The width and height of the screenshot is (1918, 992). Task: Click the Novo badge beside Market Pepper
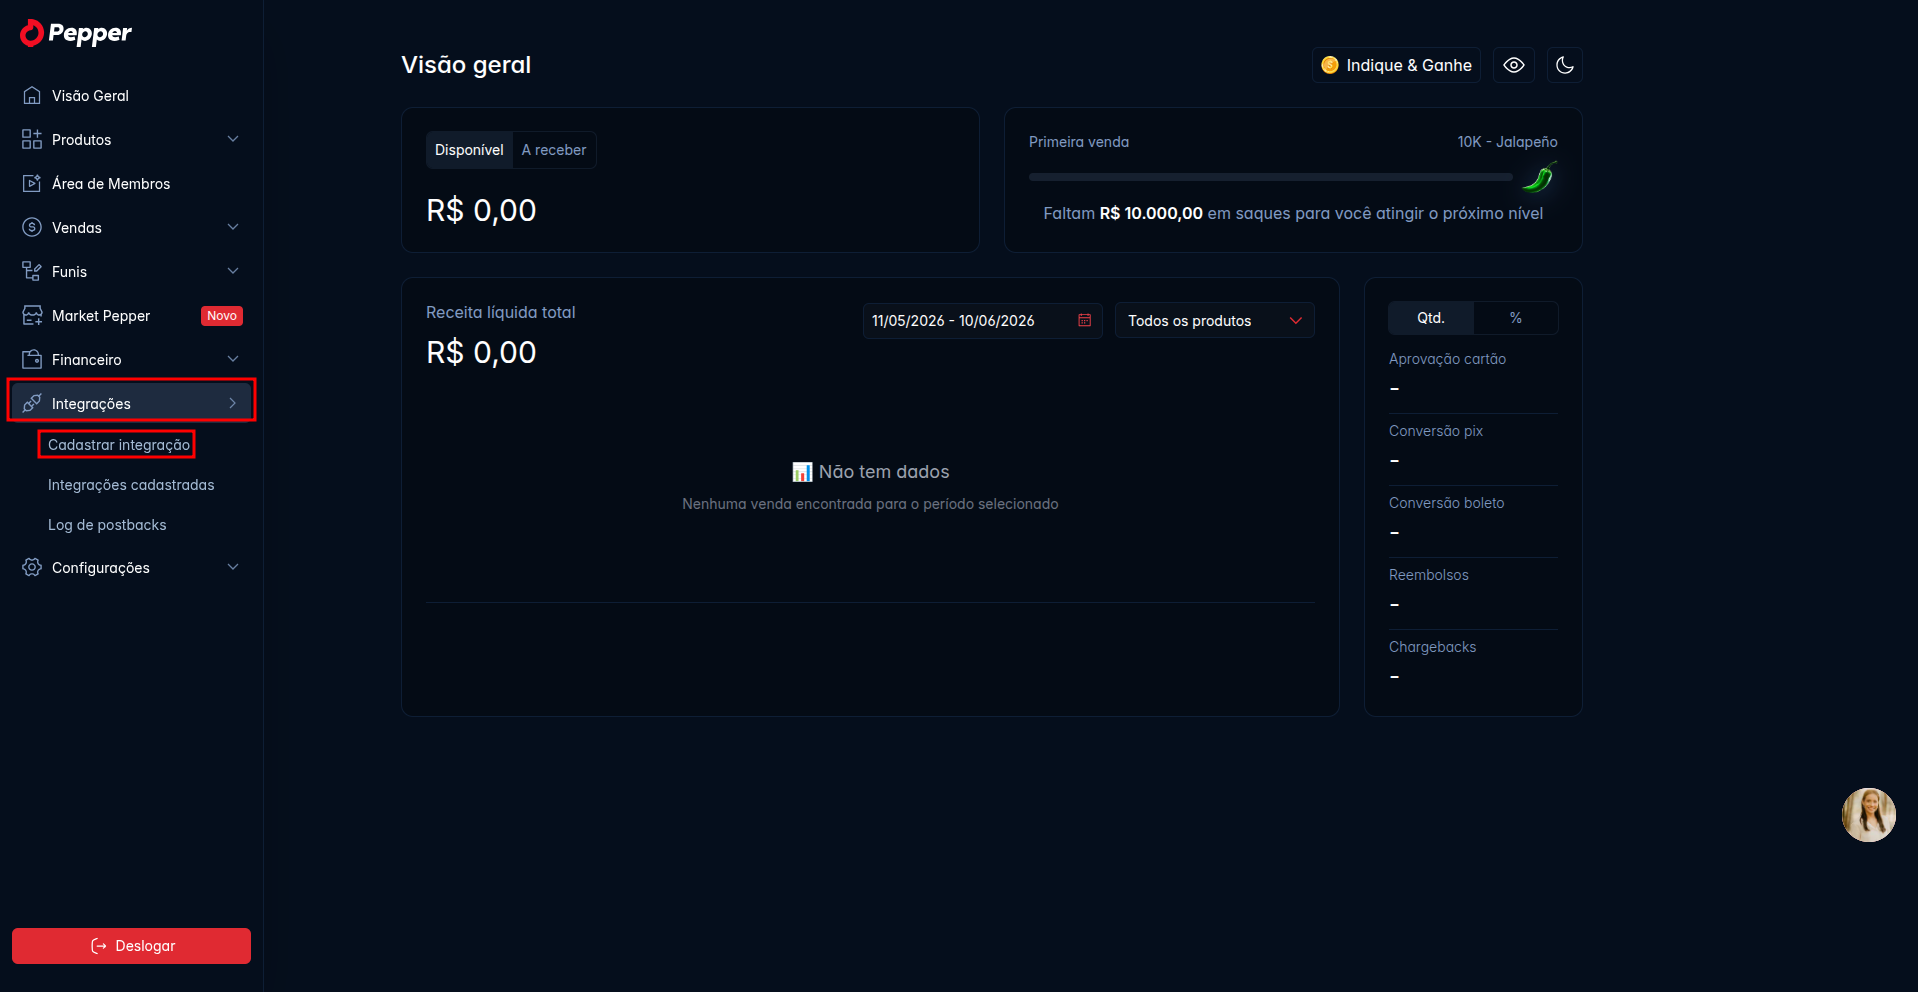(222, 316)
